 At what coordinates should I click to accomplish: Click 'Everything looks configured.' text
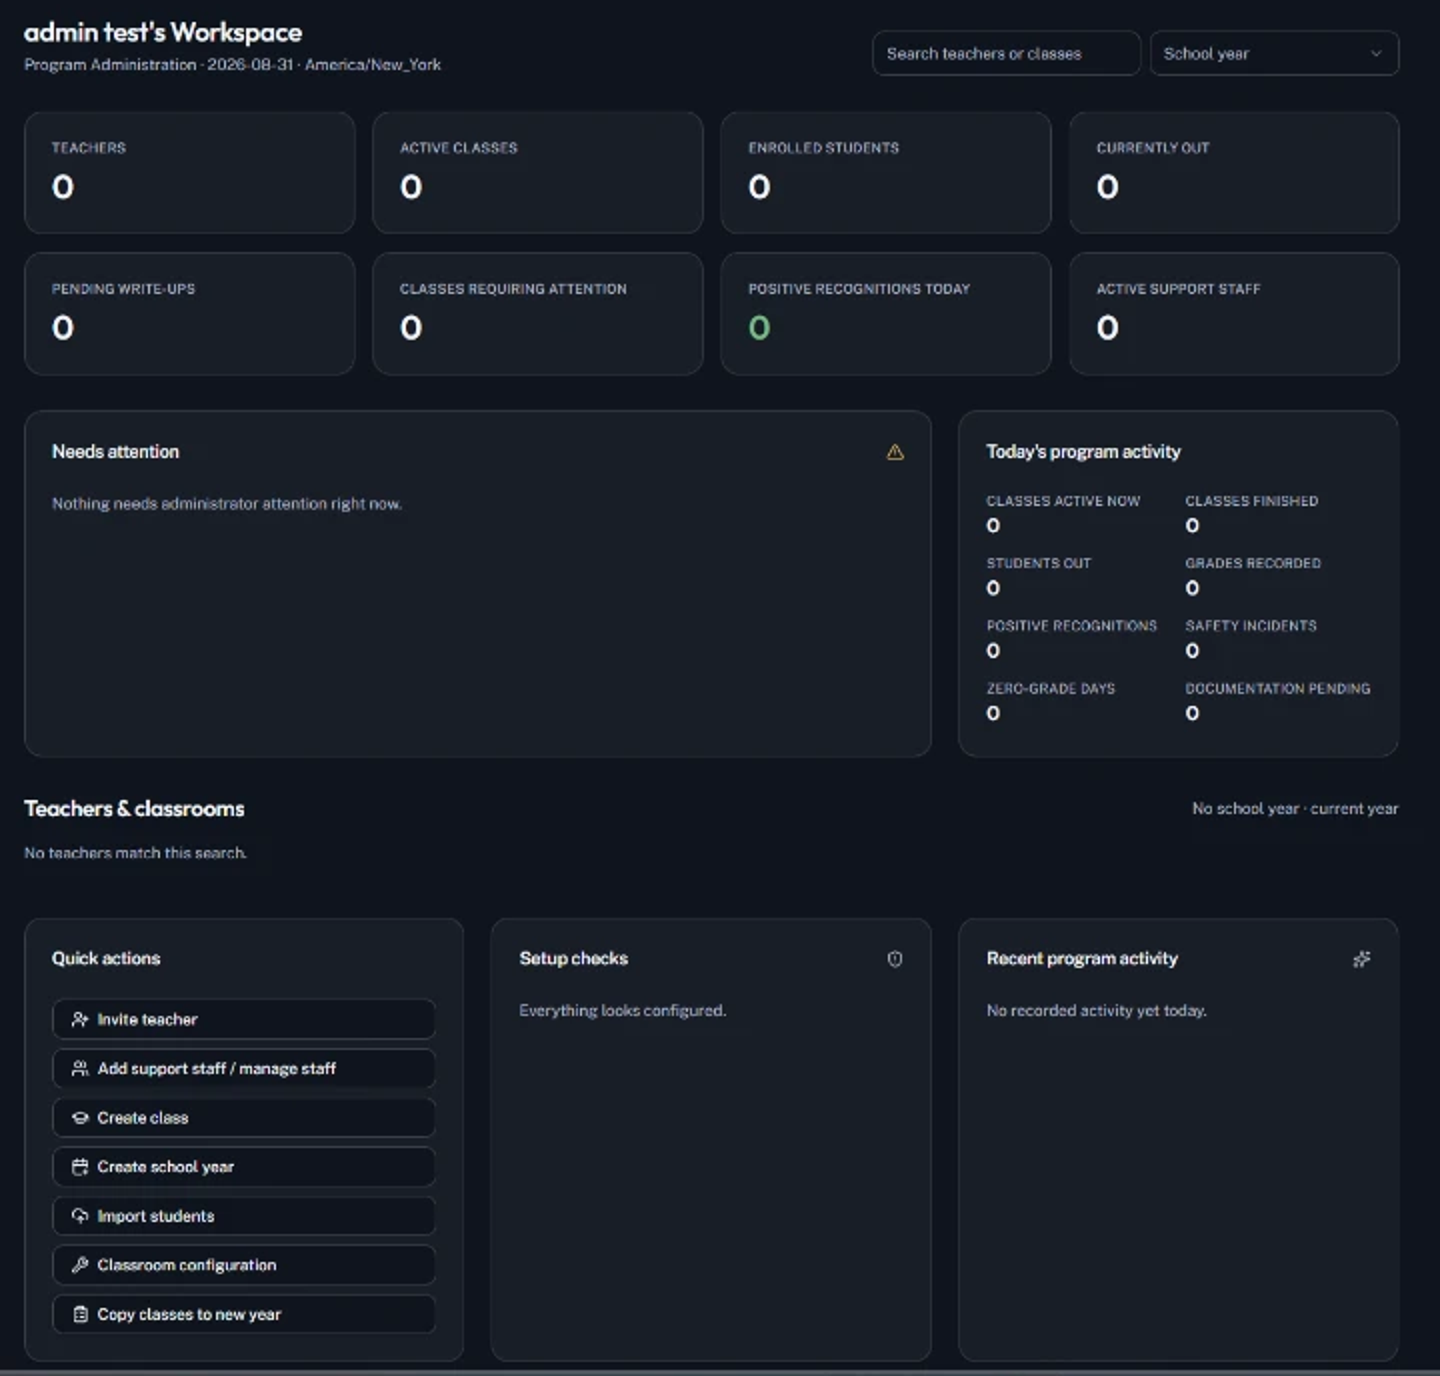pyautogui.click(x=622, y=1011)
